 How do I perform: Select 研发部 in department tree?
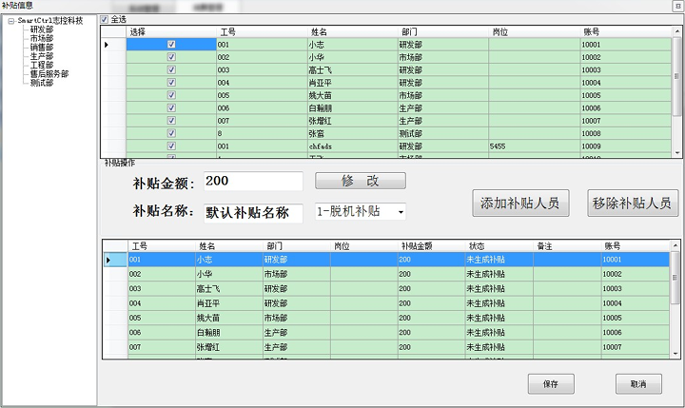pyautogui.click(x=42, y=29)
